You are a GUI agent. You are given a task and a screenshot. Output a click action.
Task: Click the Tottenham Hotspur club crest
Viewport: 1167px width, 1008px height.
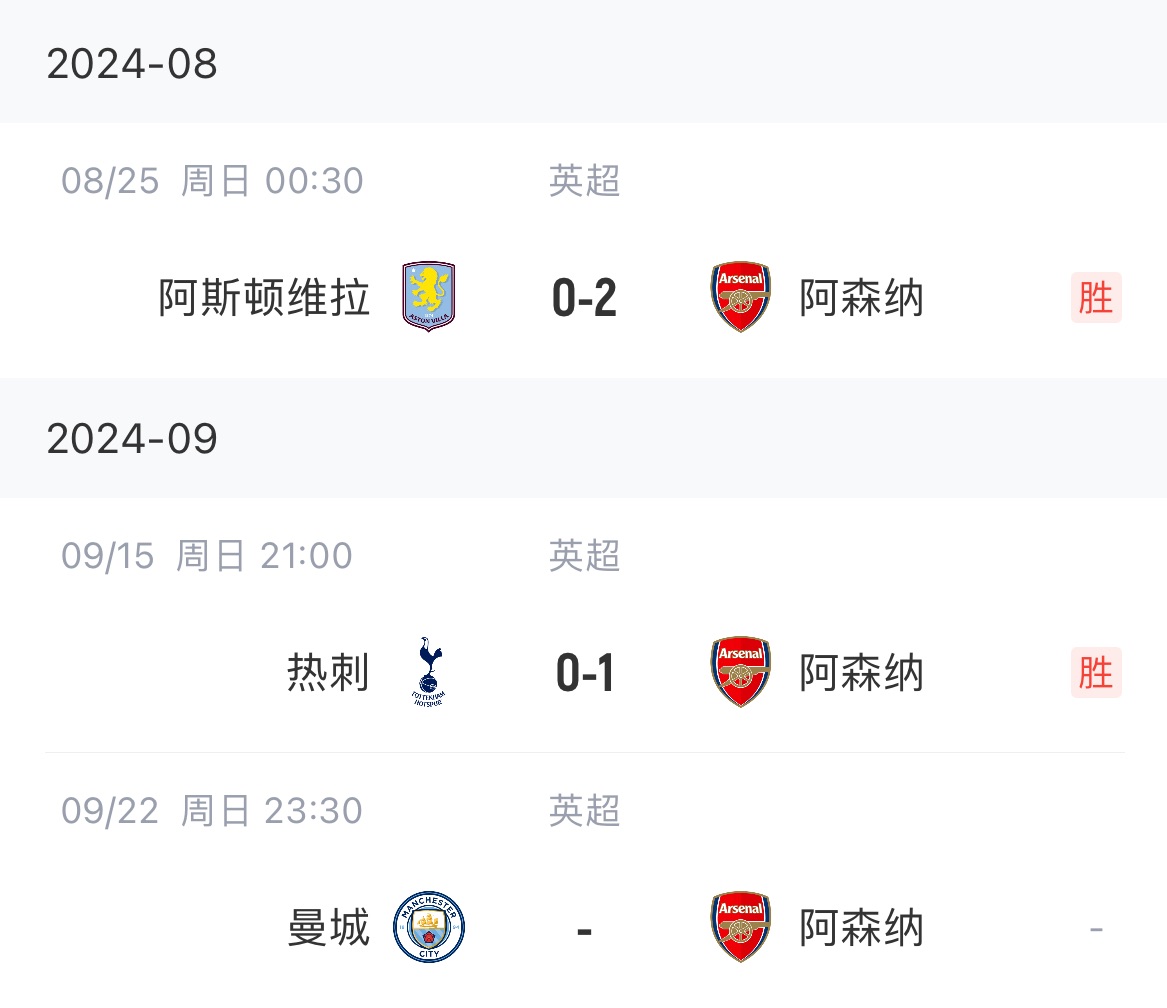point(428,672)
